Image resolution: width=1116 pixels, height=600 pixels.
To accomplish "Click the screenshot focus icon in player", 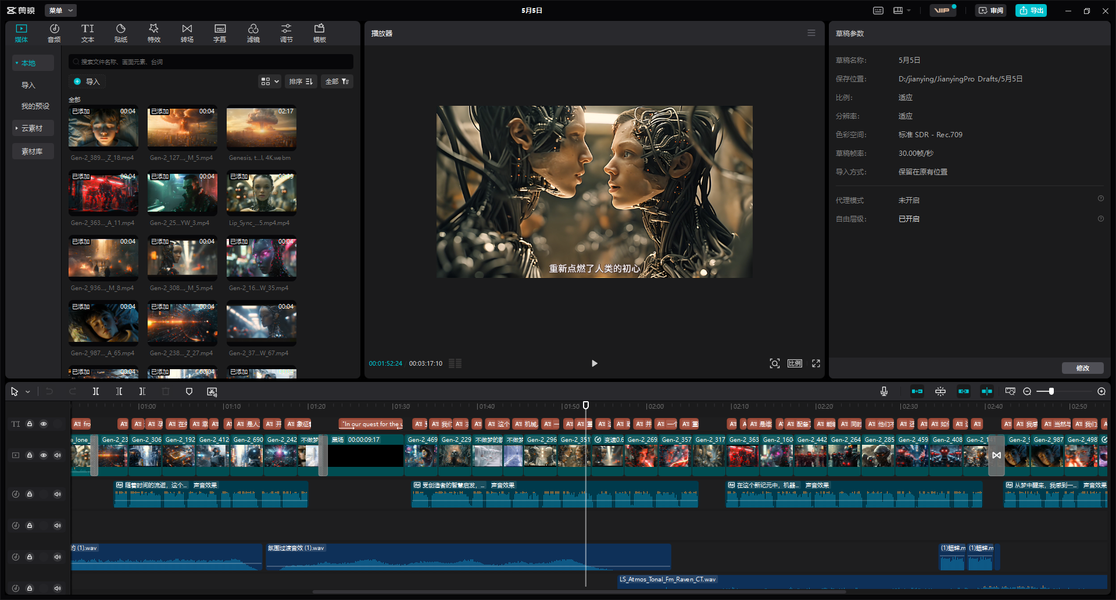I will (774, 363).
